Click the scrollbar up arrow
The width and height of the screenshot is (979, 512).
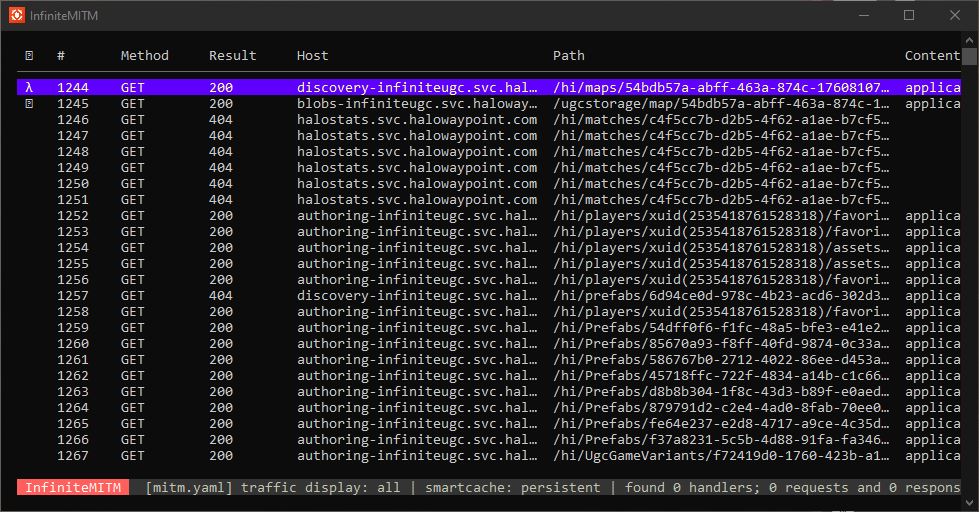(x=970, y=40)
